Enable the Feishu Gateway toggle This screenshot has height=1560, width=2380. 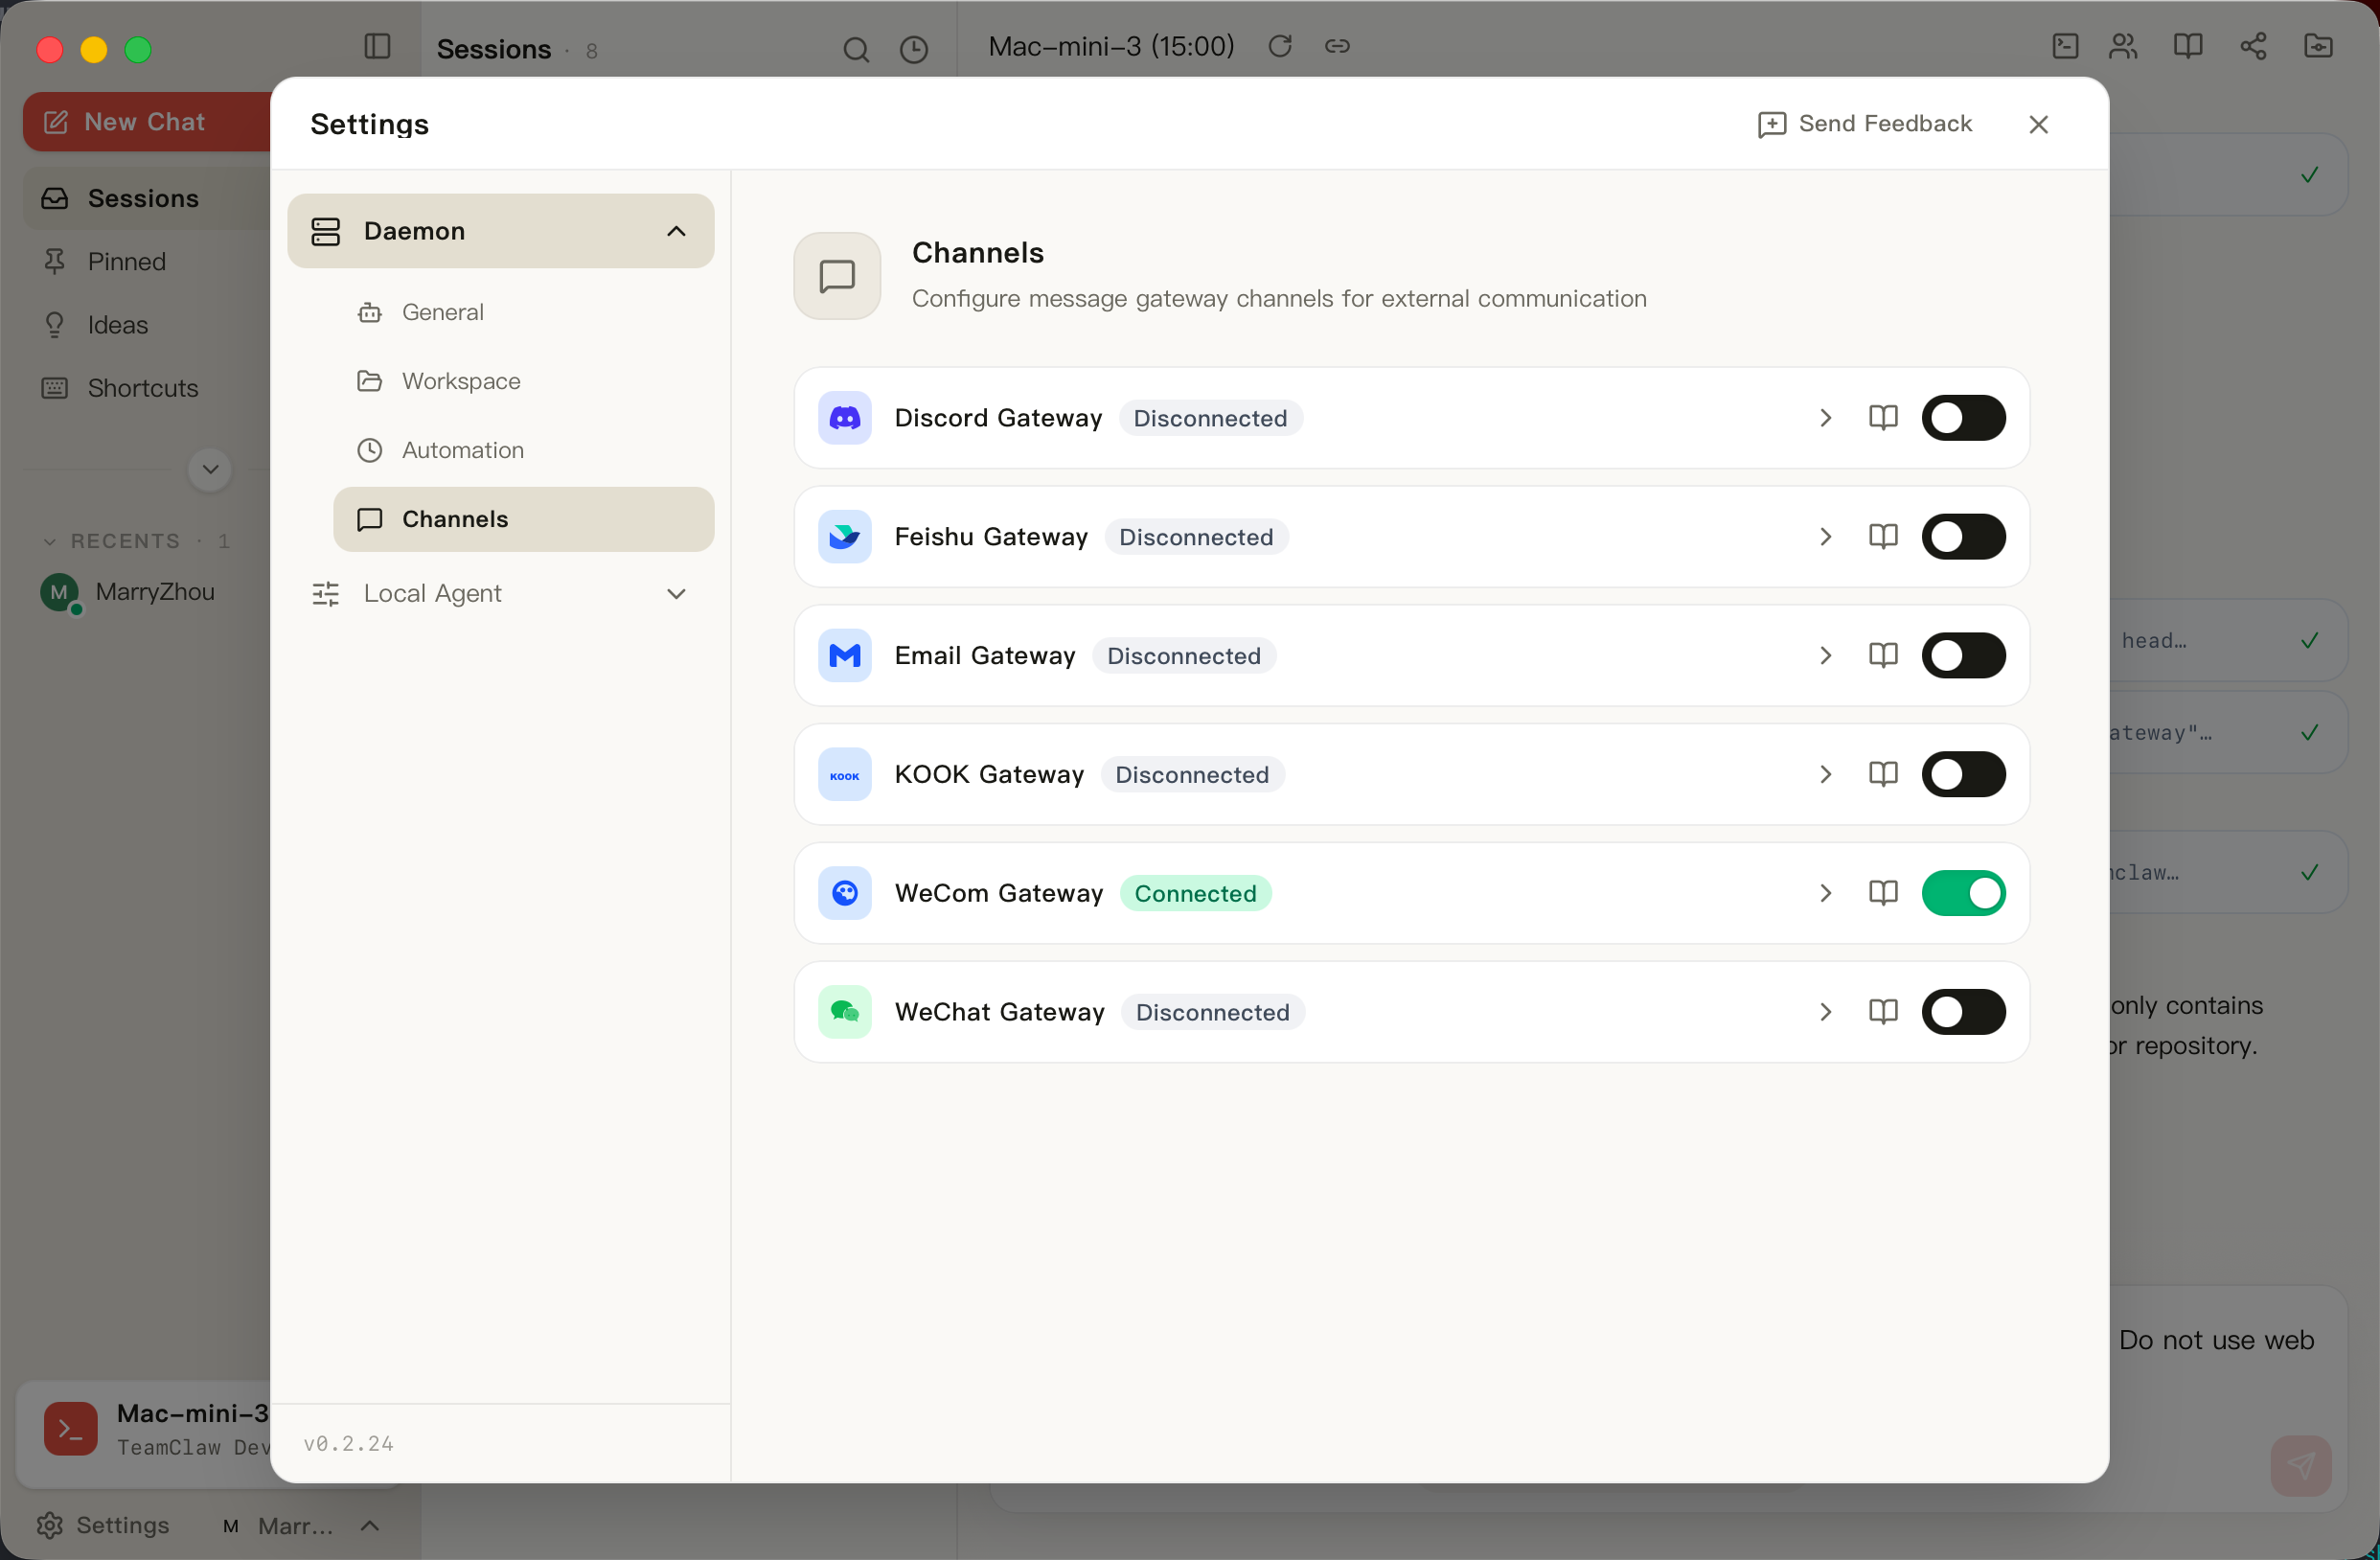pos(1963,537)
